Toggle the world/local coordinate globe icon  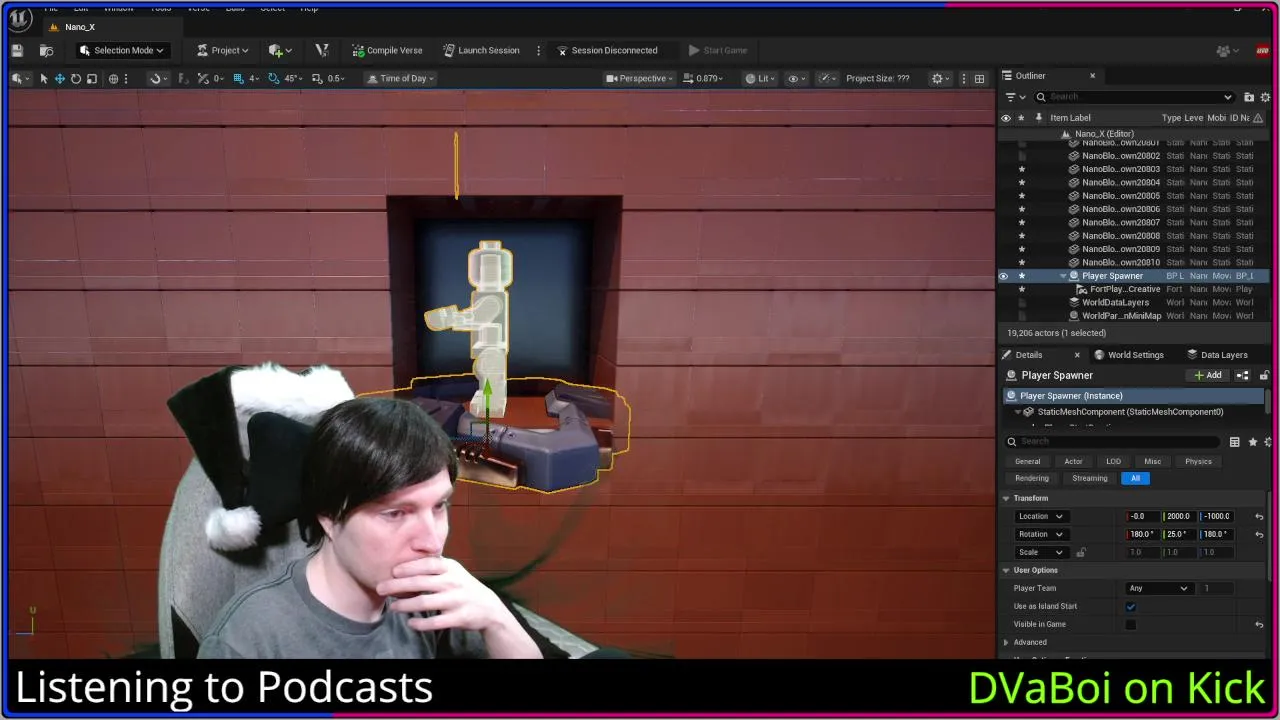tap(113, 78)
